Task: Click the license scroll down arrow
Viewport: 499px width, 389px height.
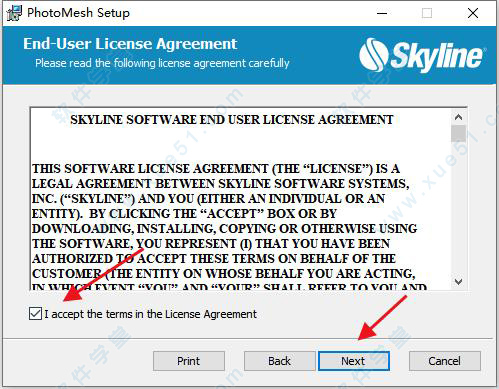Action: (458, 282)
